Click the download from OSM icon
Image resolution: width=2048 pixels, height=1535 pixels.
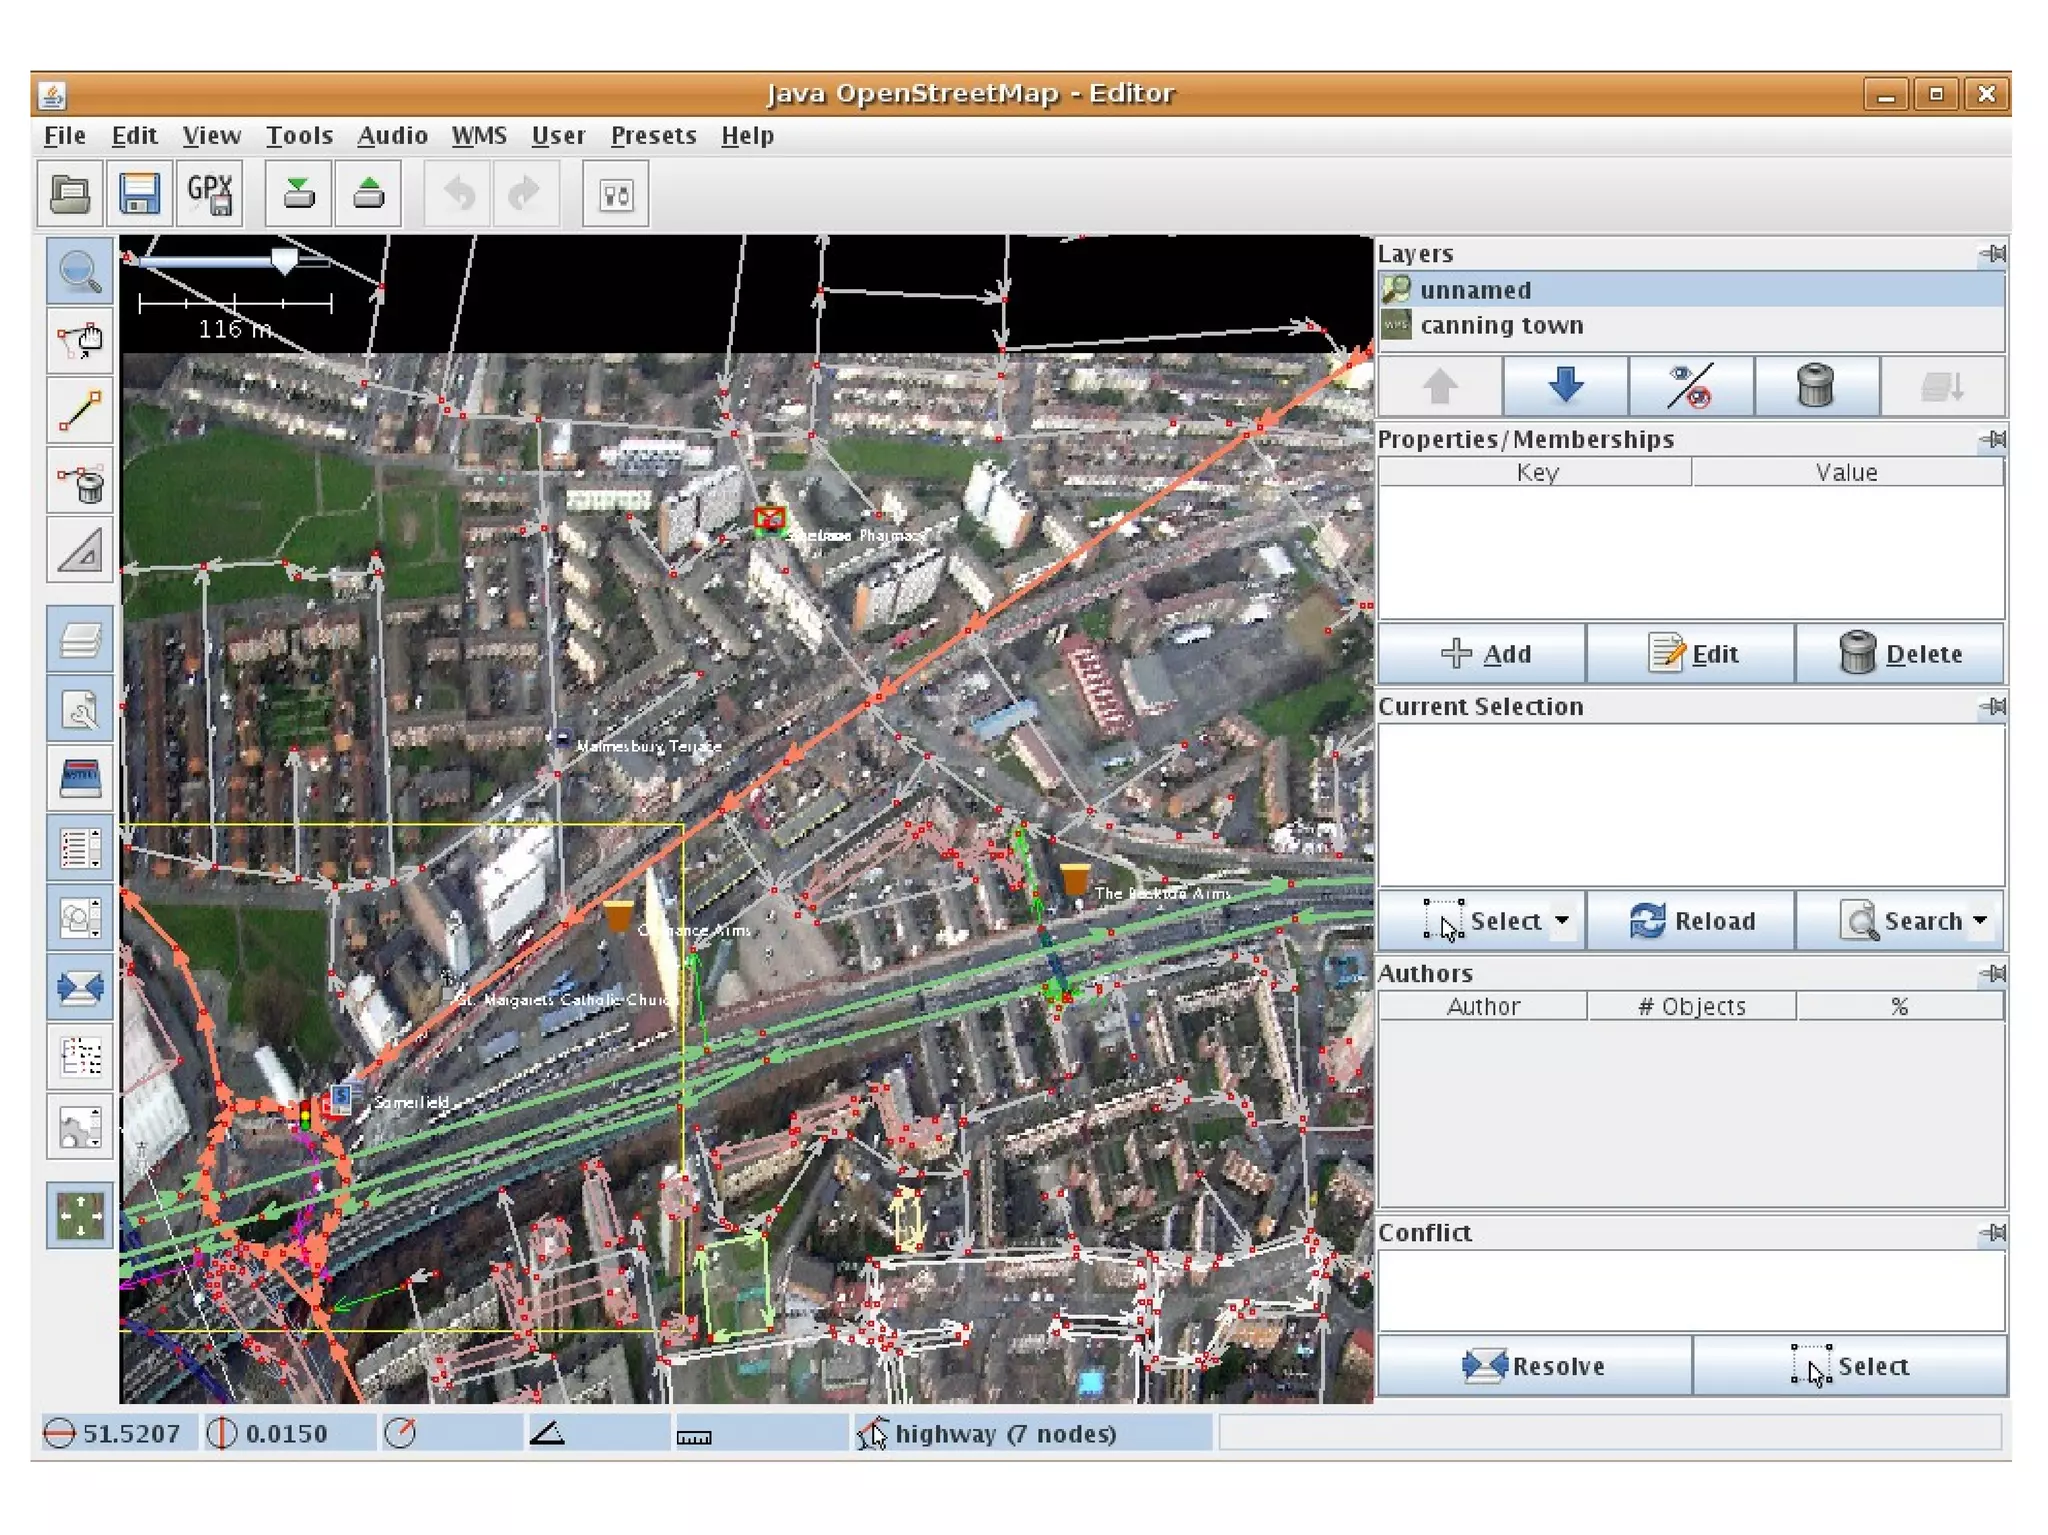coord(298,193)
